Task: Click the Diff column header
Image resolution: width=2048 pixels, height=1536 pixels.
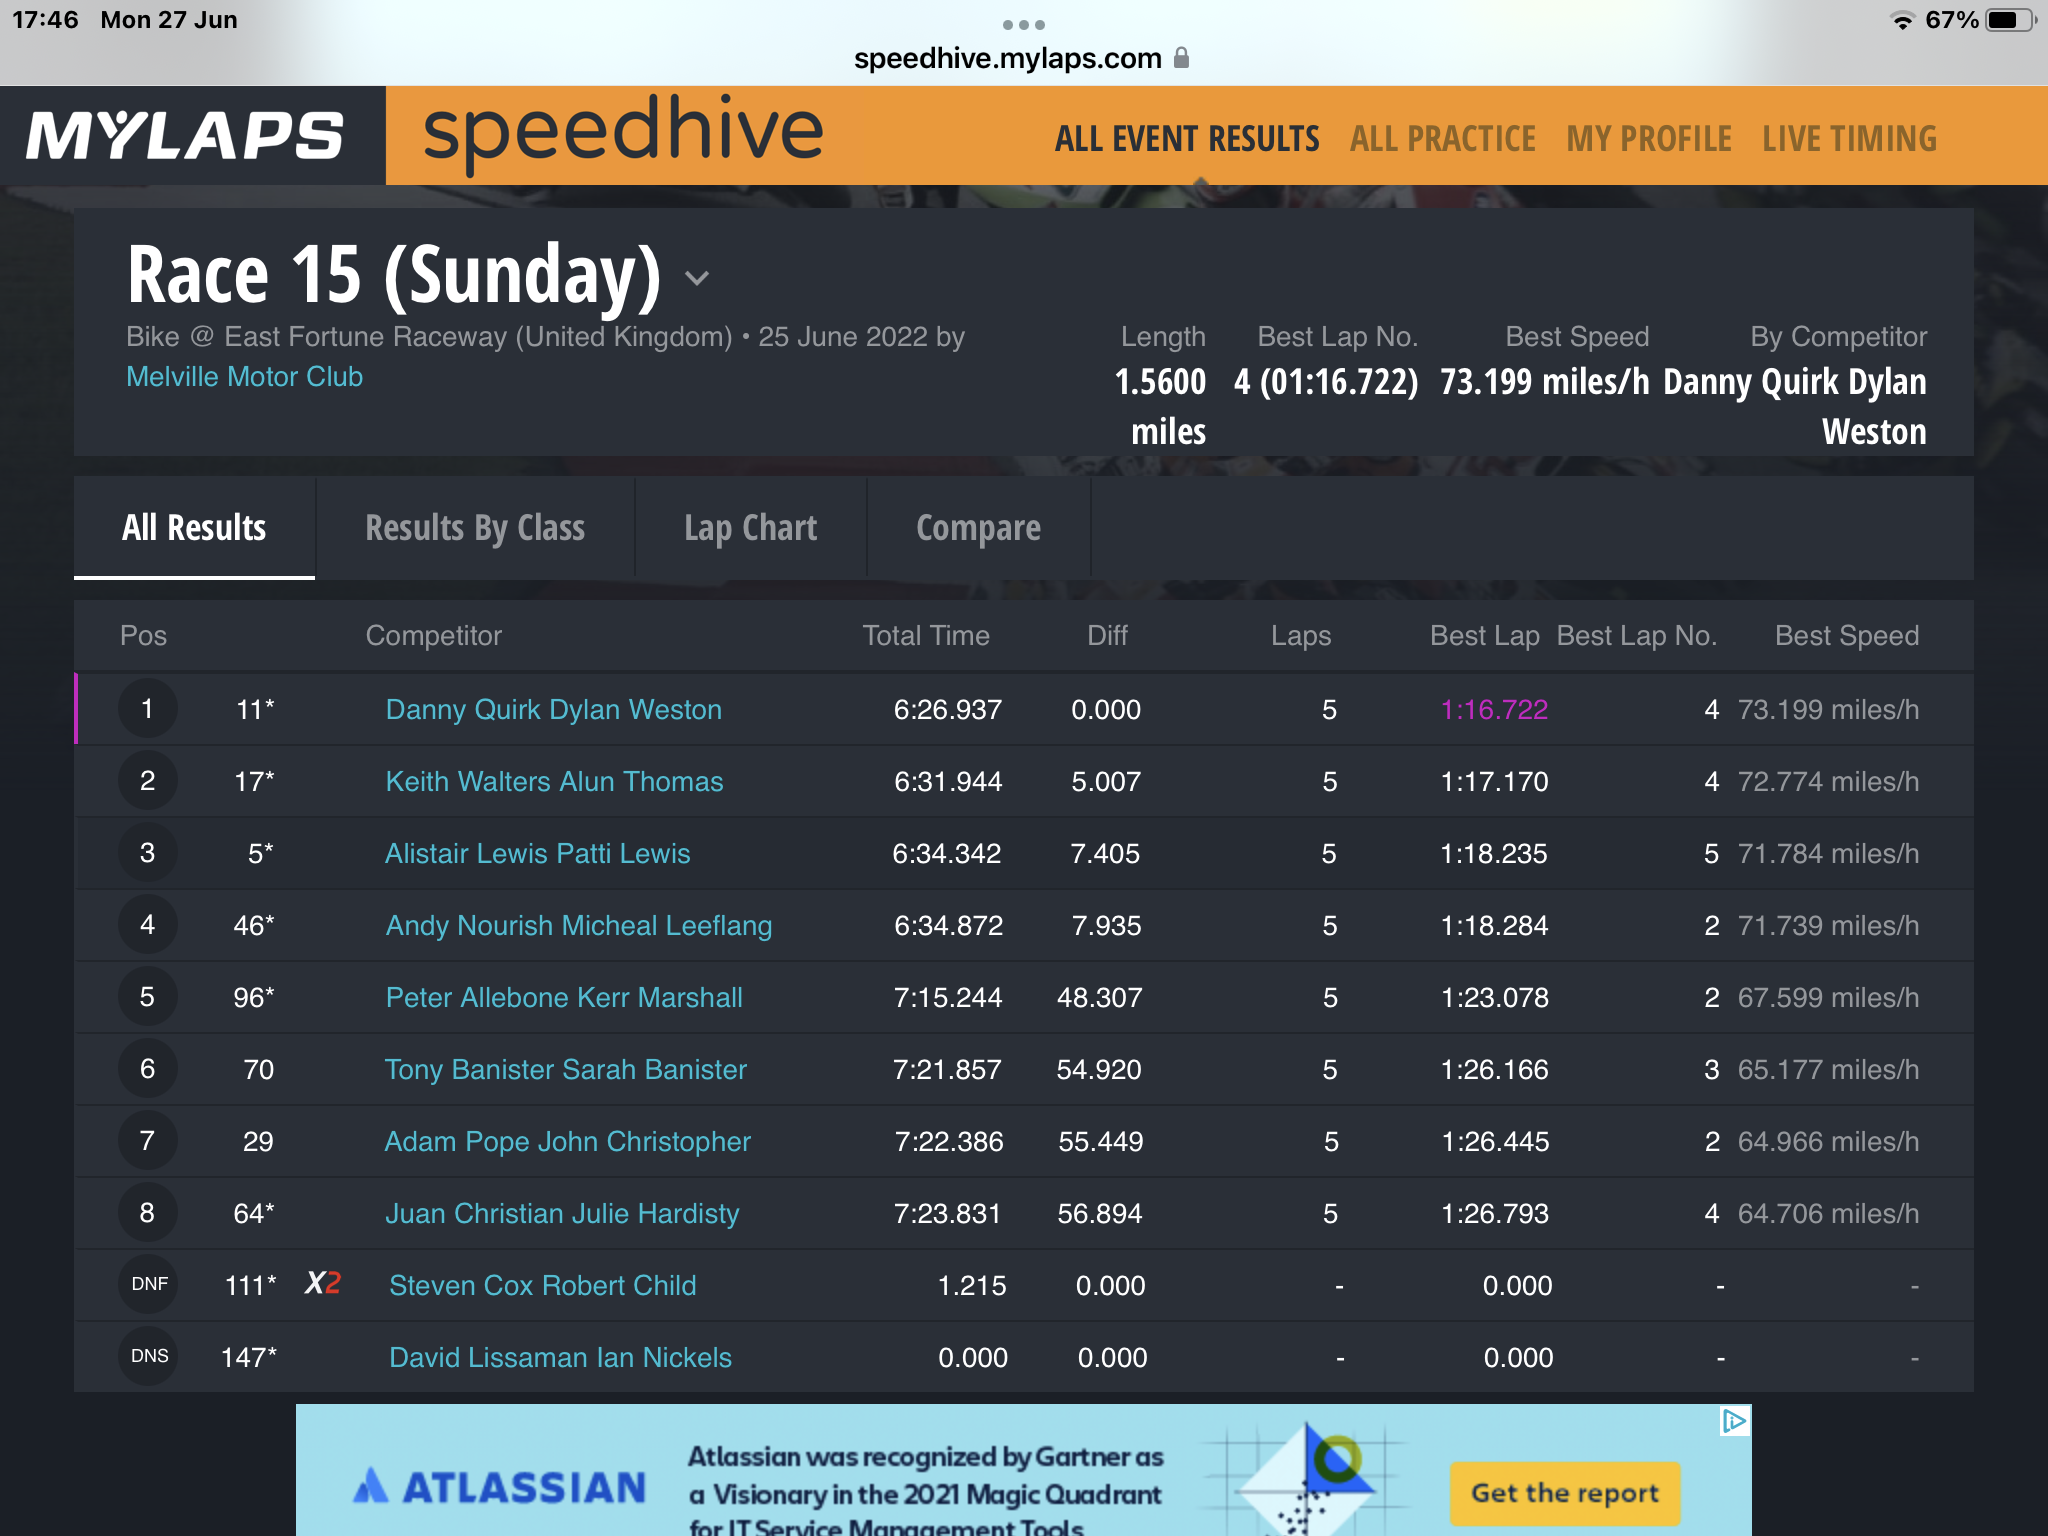Action: 1107,636
